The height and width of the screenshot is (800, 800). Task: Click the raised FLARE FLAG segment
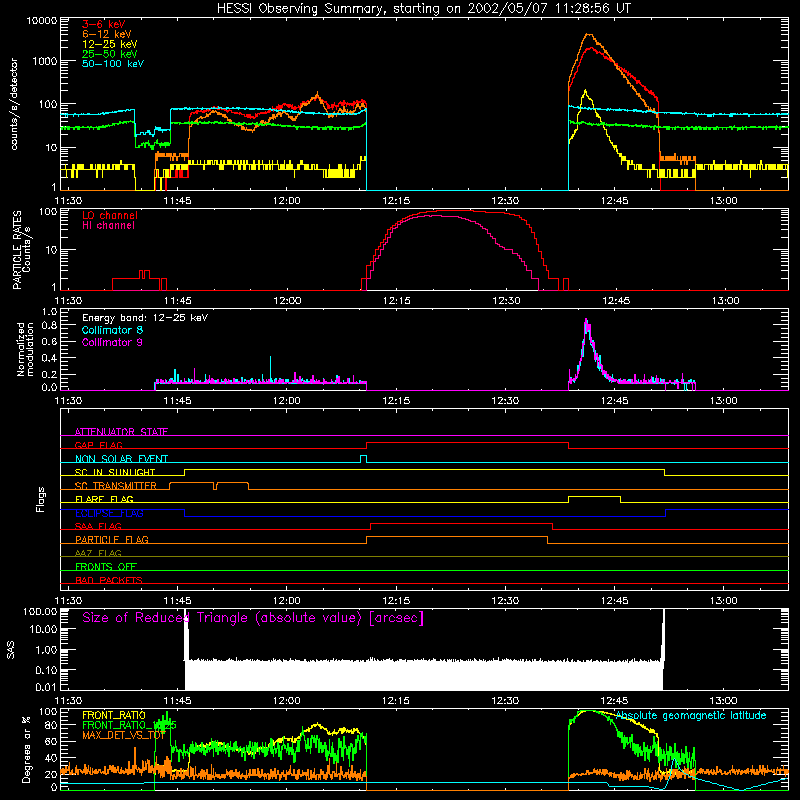594,496
